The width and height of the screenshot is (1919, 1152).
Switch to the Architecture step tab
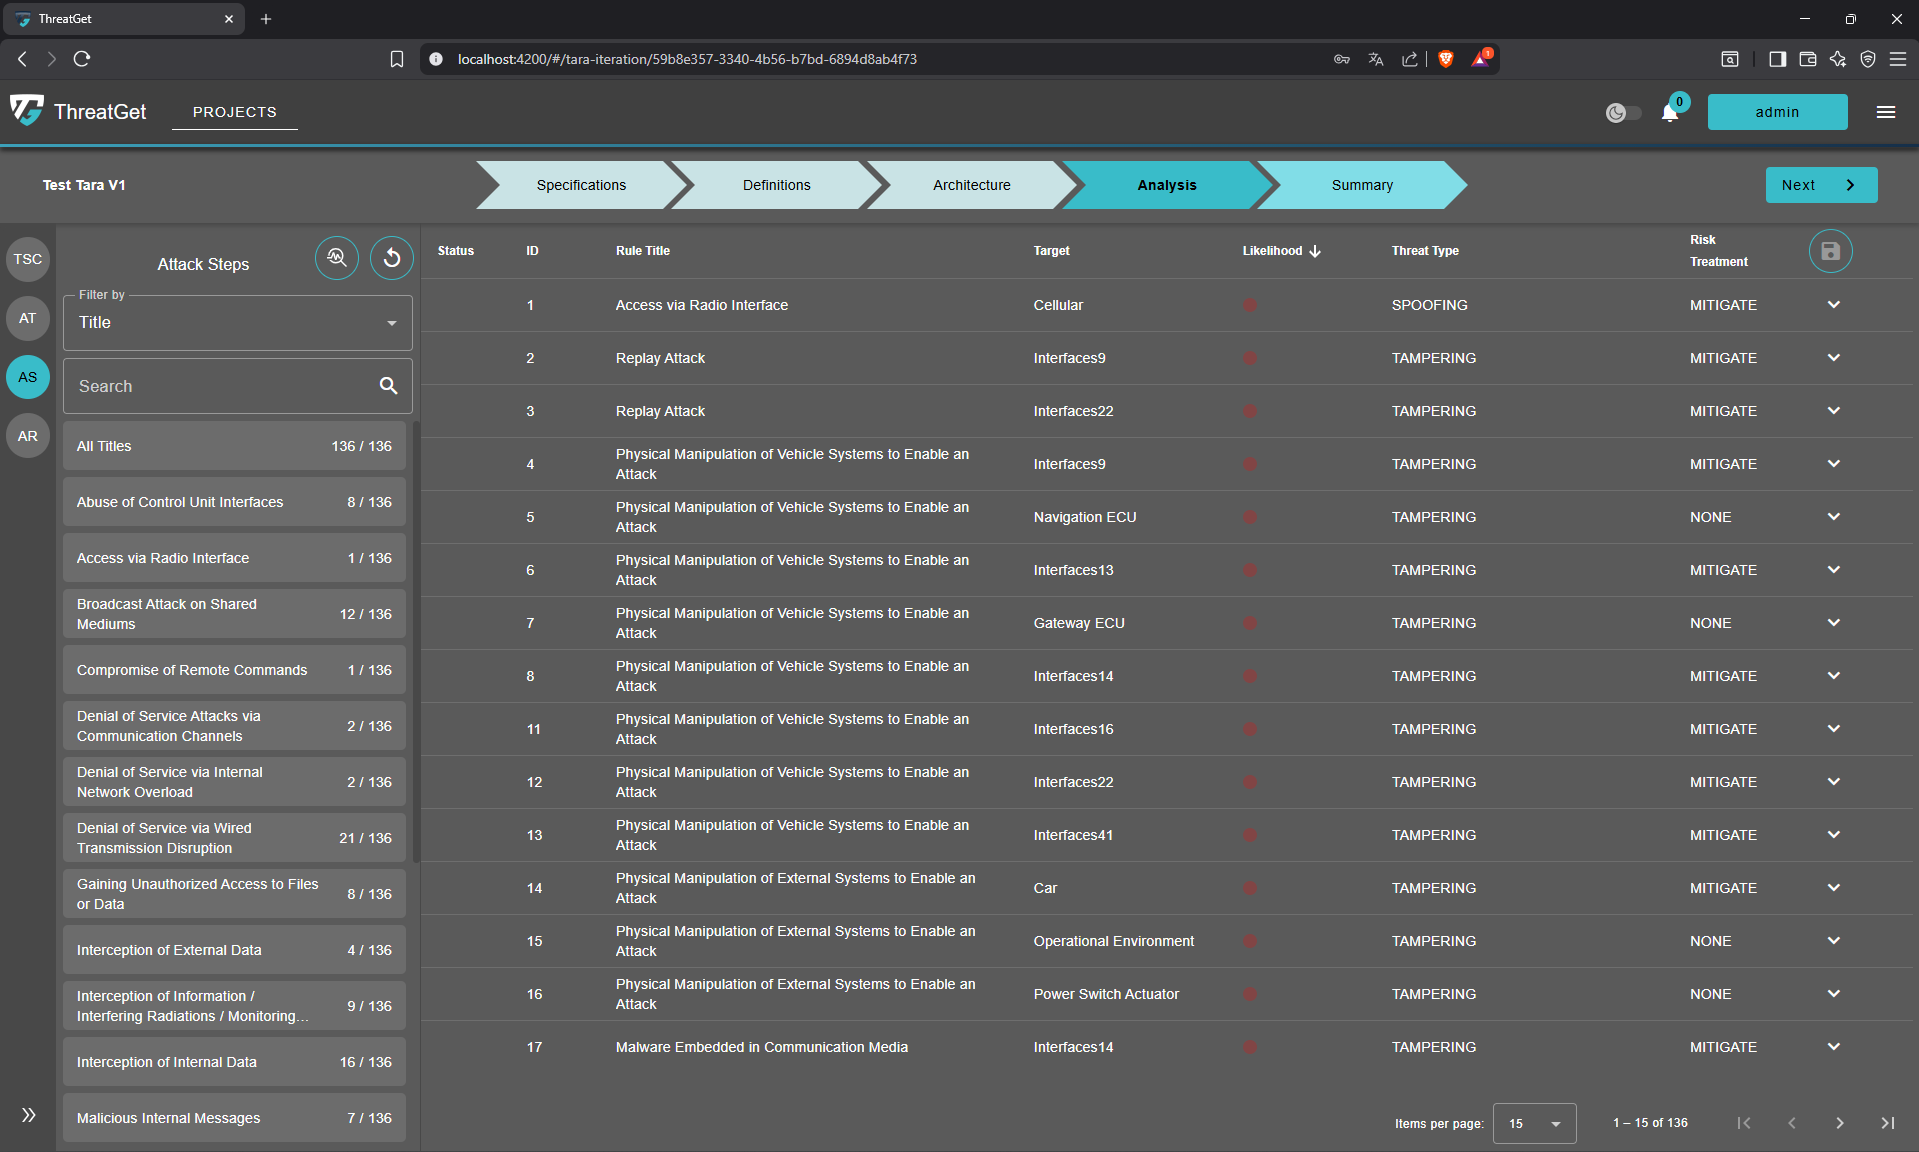pyautogui.click(x=971, y=185)
